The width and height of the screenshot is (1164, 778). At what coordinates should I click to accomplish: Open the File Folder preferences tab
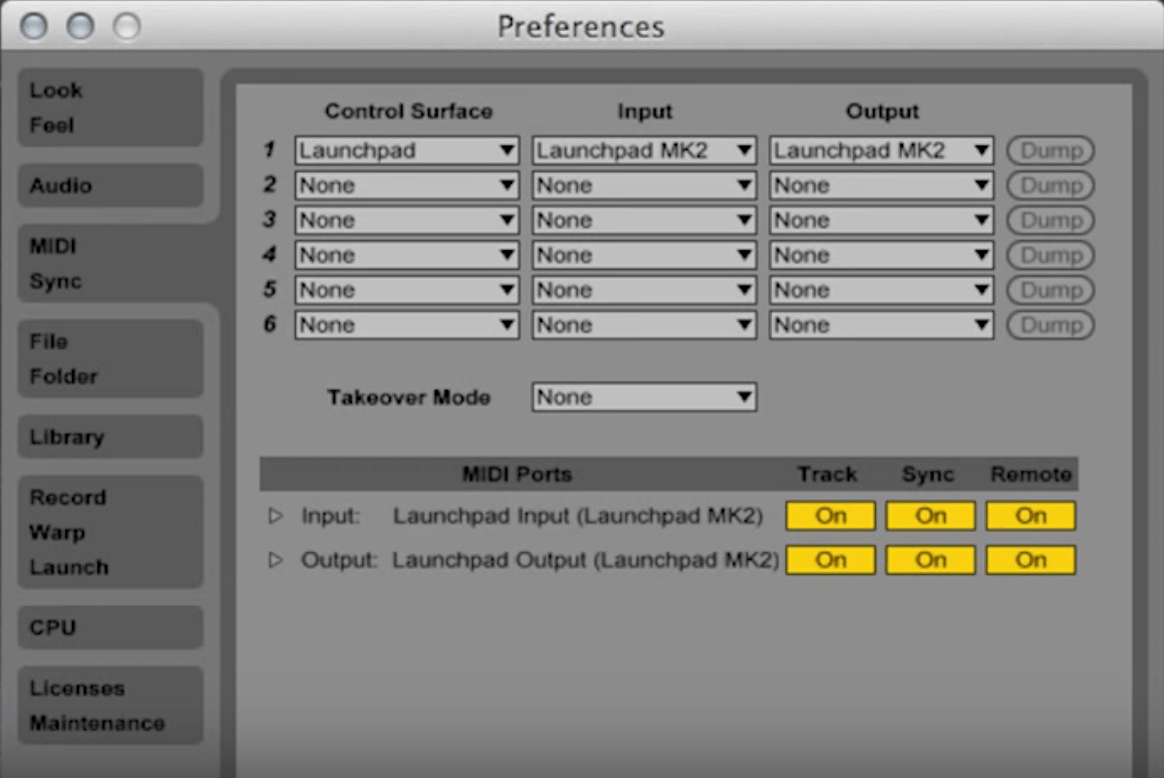click(x=111, y=359)
